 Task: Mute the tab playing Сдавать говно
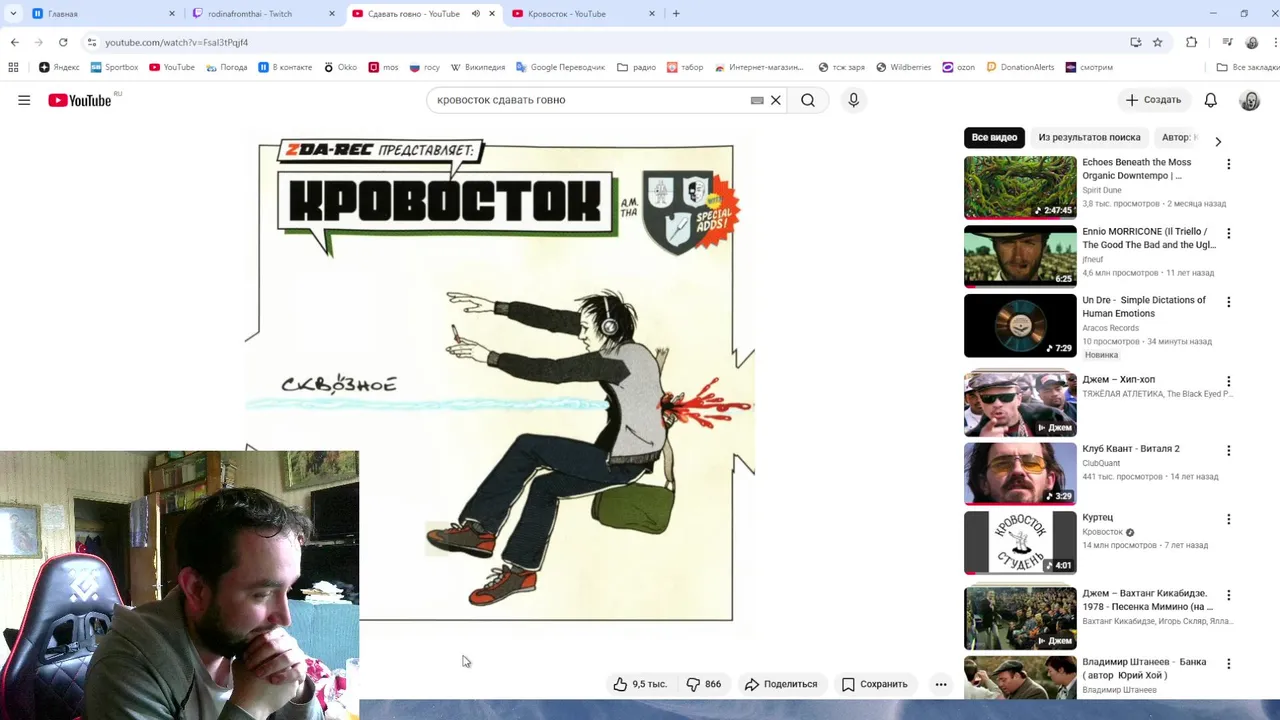[x=476, y=14]
